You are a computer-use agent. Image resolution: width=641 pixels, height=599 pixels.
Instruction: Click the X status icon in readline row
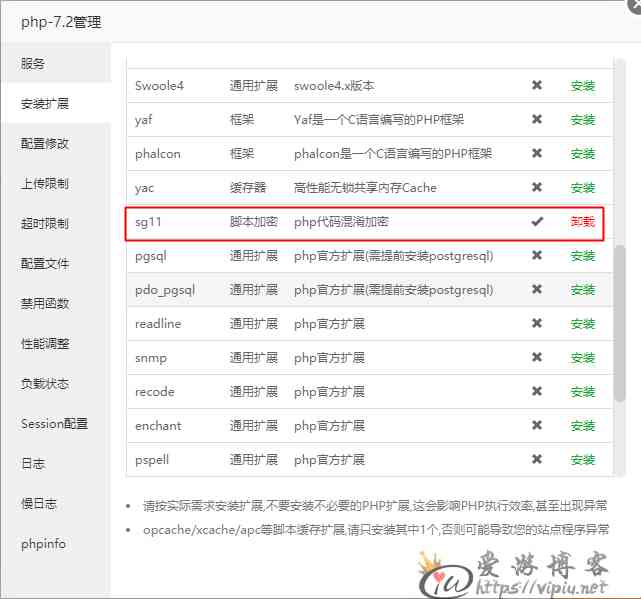[x=537, y=323]
